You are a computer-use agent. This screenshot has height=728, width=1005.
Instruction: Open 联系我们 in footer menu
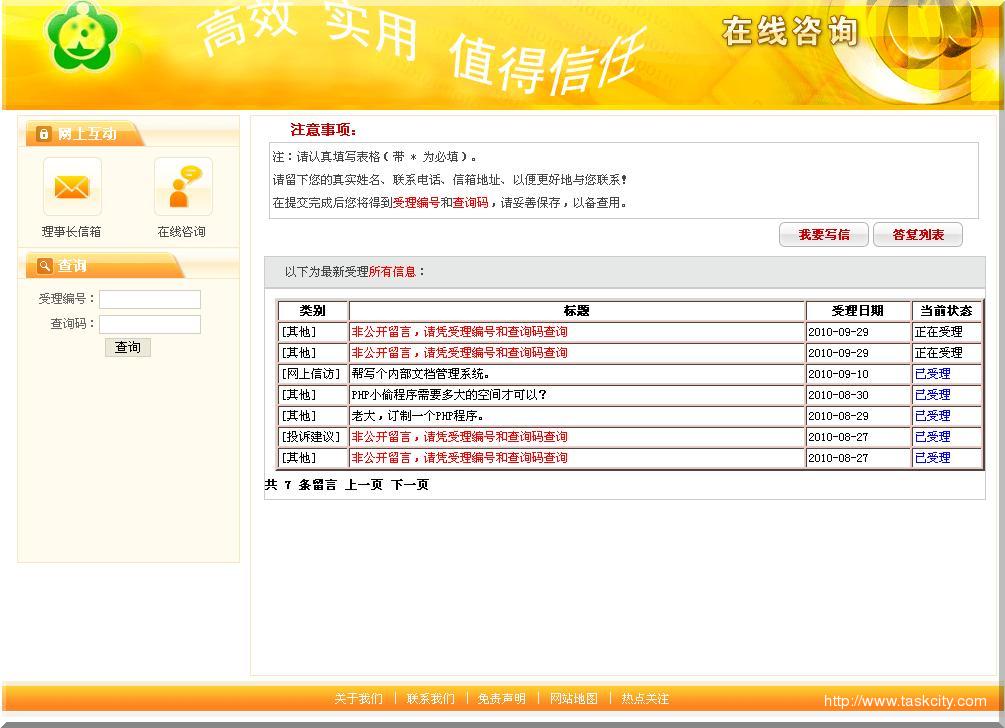pos(430,699)
